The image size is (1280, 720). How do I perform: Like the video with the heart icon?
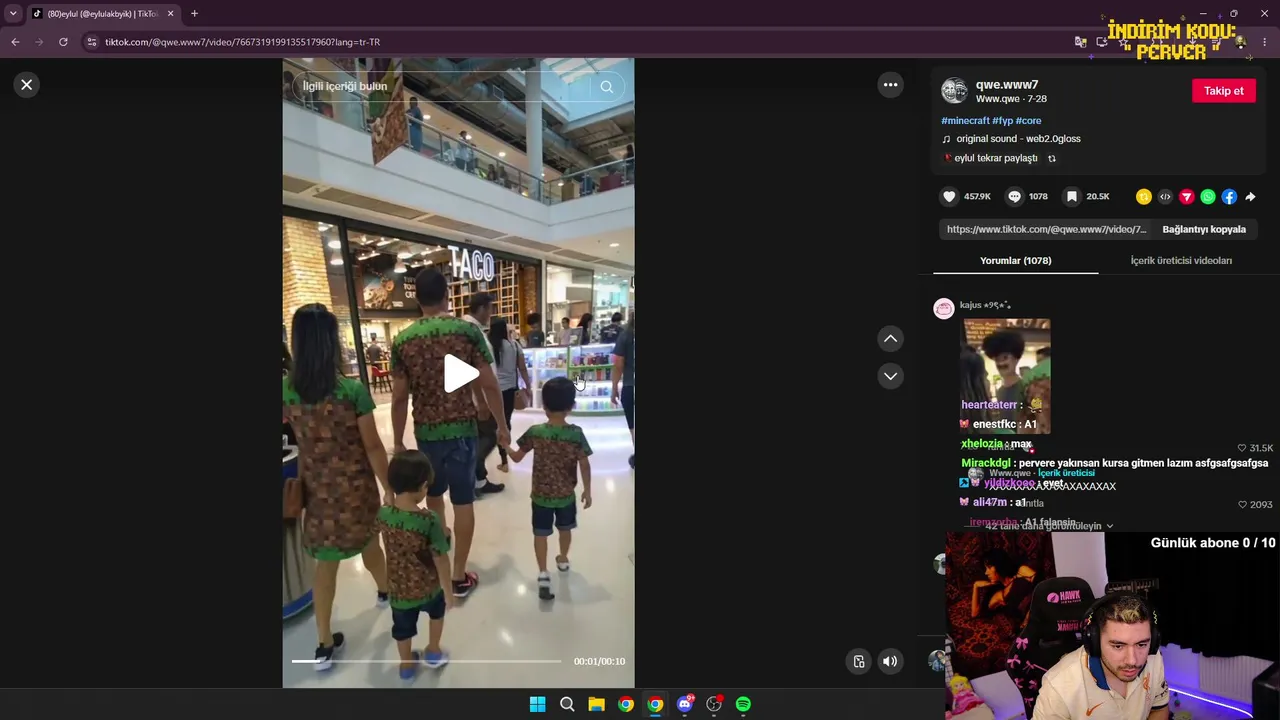[x=949, y=197]
